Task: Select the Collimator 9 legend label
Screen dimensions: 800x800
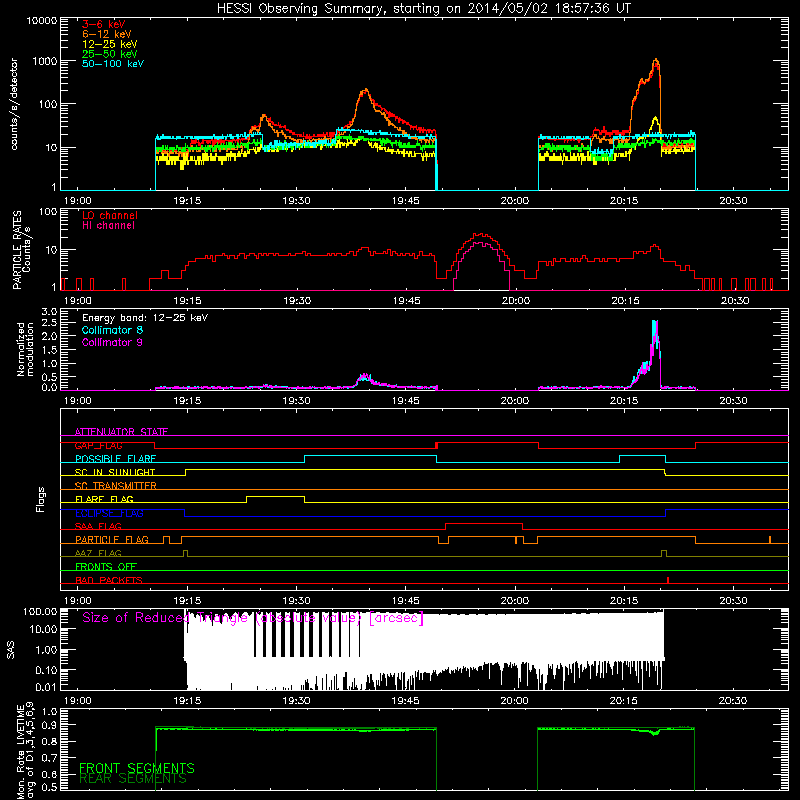Action: pyautogui.click(x=112, y=342)
